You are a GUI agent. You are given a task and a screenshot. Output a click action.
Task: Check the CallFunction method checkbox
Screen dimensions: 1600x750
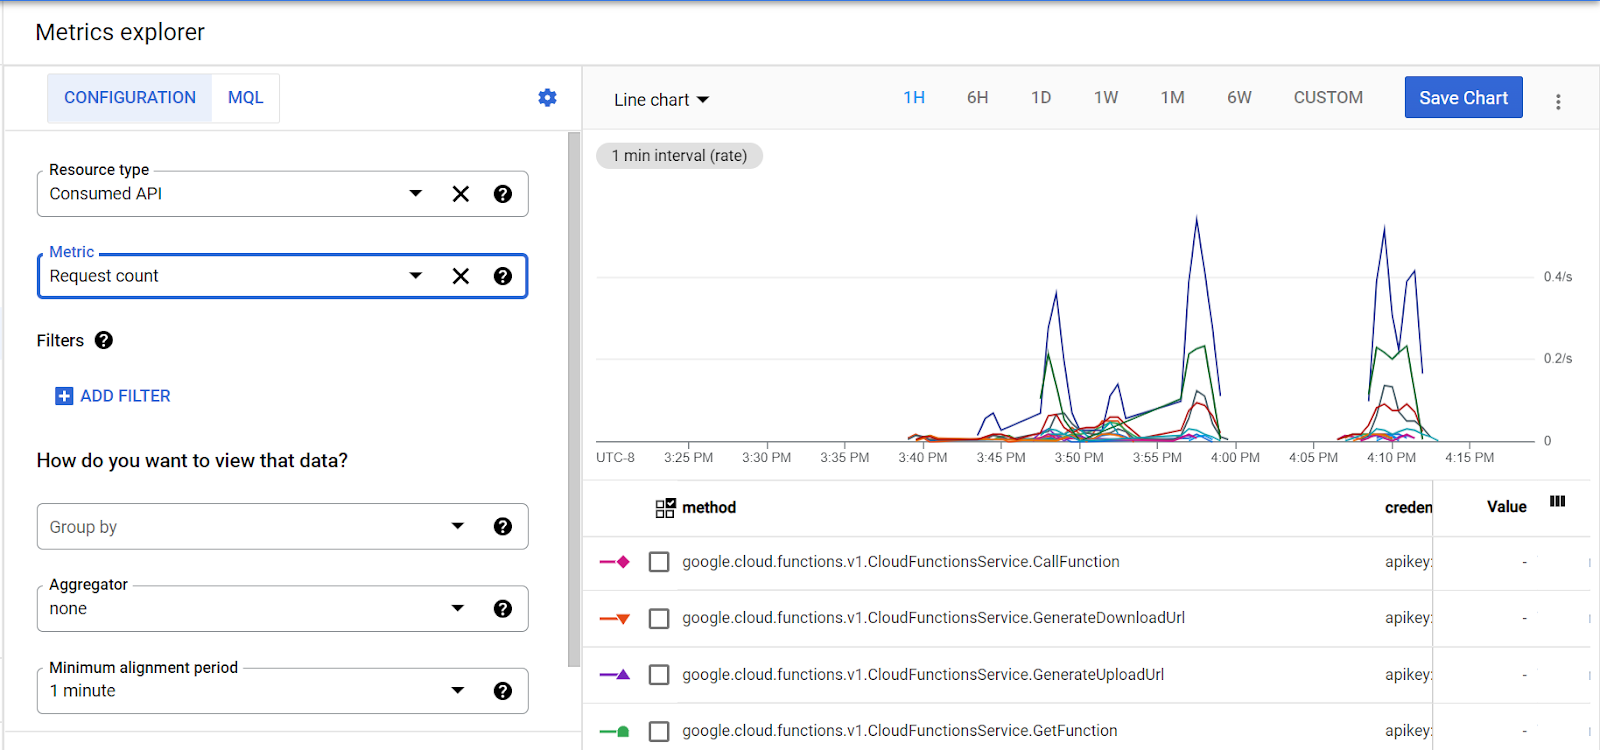[659, 562]
